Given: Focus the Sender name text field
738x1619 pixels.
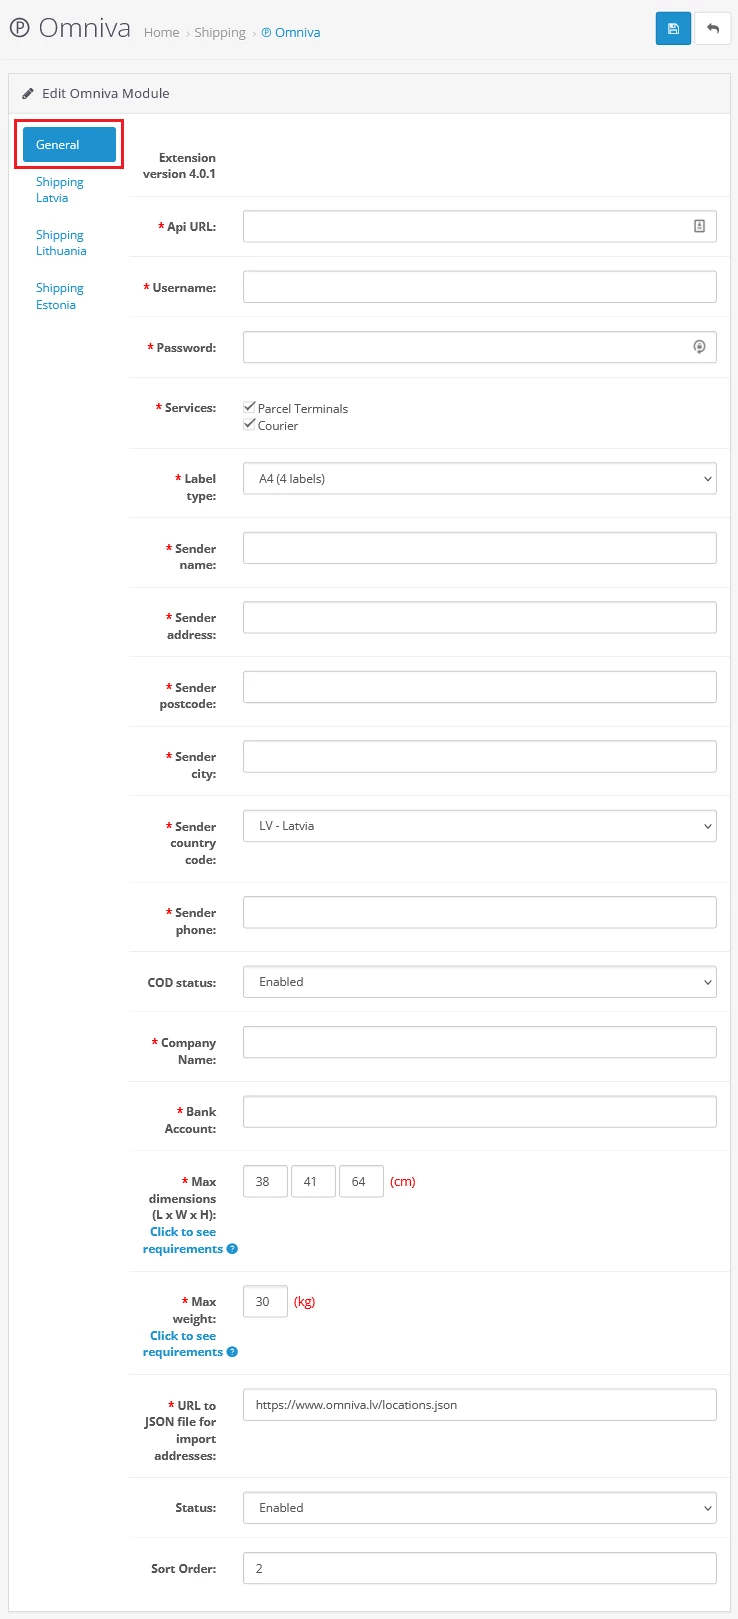Looking at the screenshot, I should 479,548.
